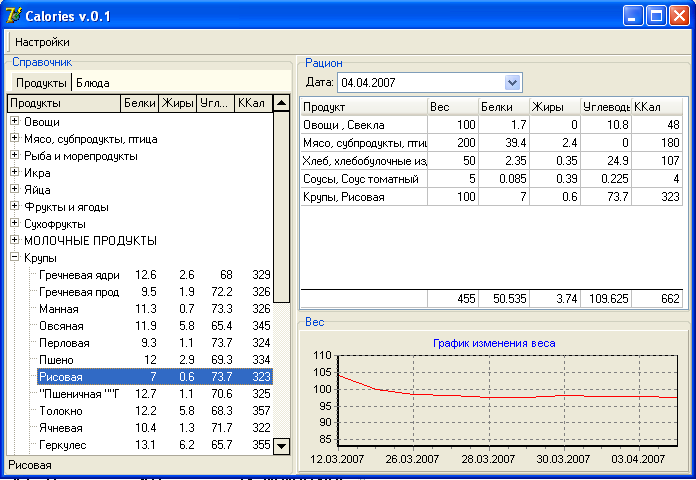Viewport: 696px width, 480px height.
Task: Click the Углеводы column header in Рацион
Action: point(606,107)
